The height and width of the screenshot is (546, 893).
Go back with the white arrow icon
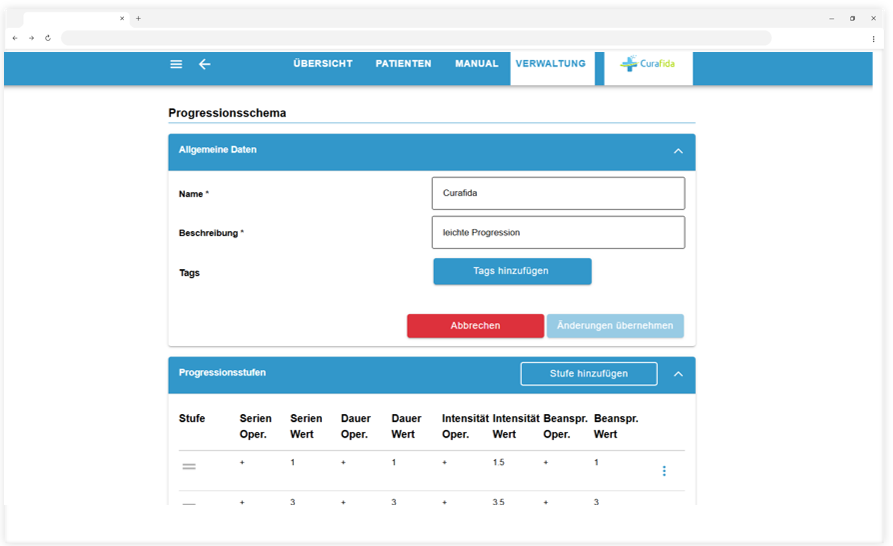(204, 64)
